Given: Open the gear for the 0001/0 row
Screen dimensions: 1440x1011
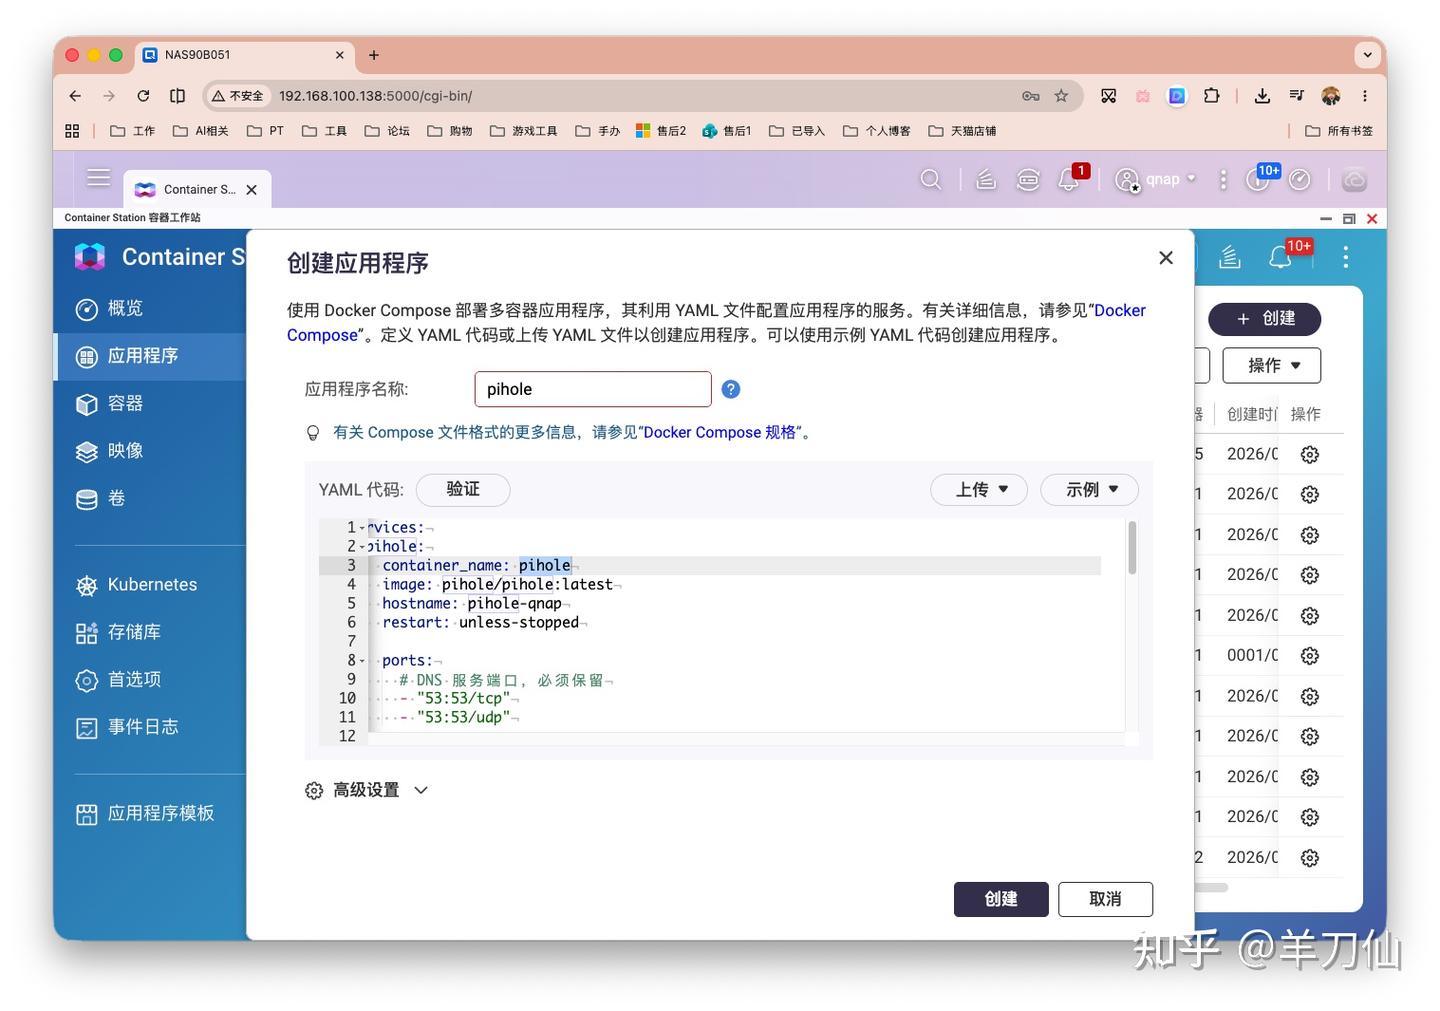Looking at the screenshot, I should [1309, 656].
